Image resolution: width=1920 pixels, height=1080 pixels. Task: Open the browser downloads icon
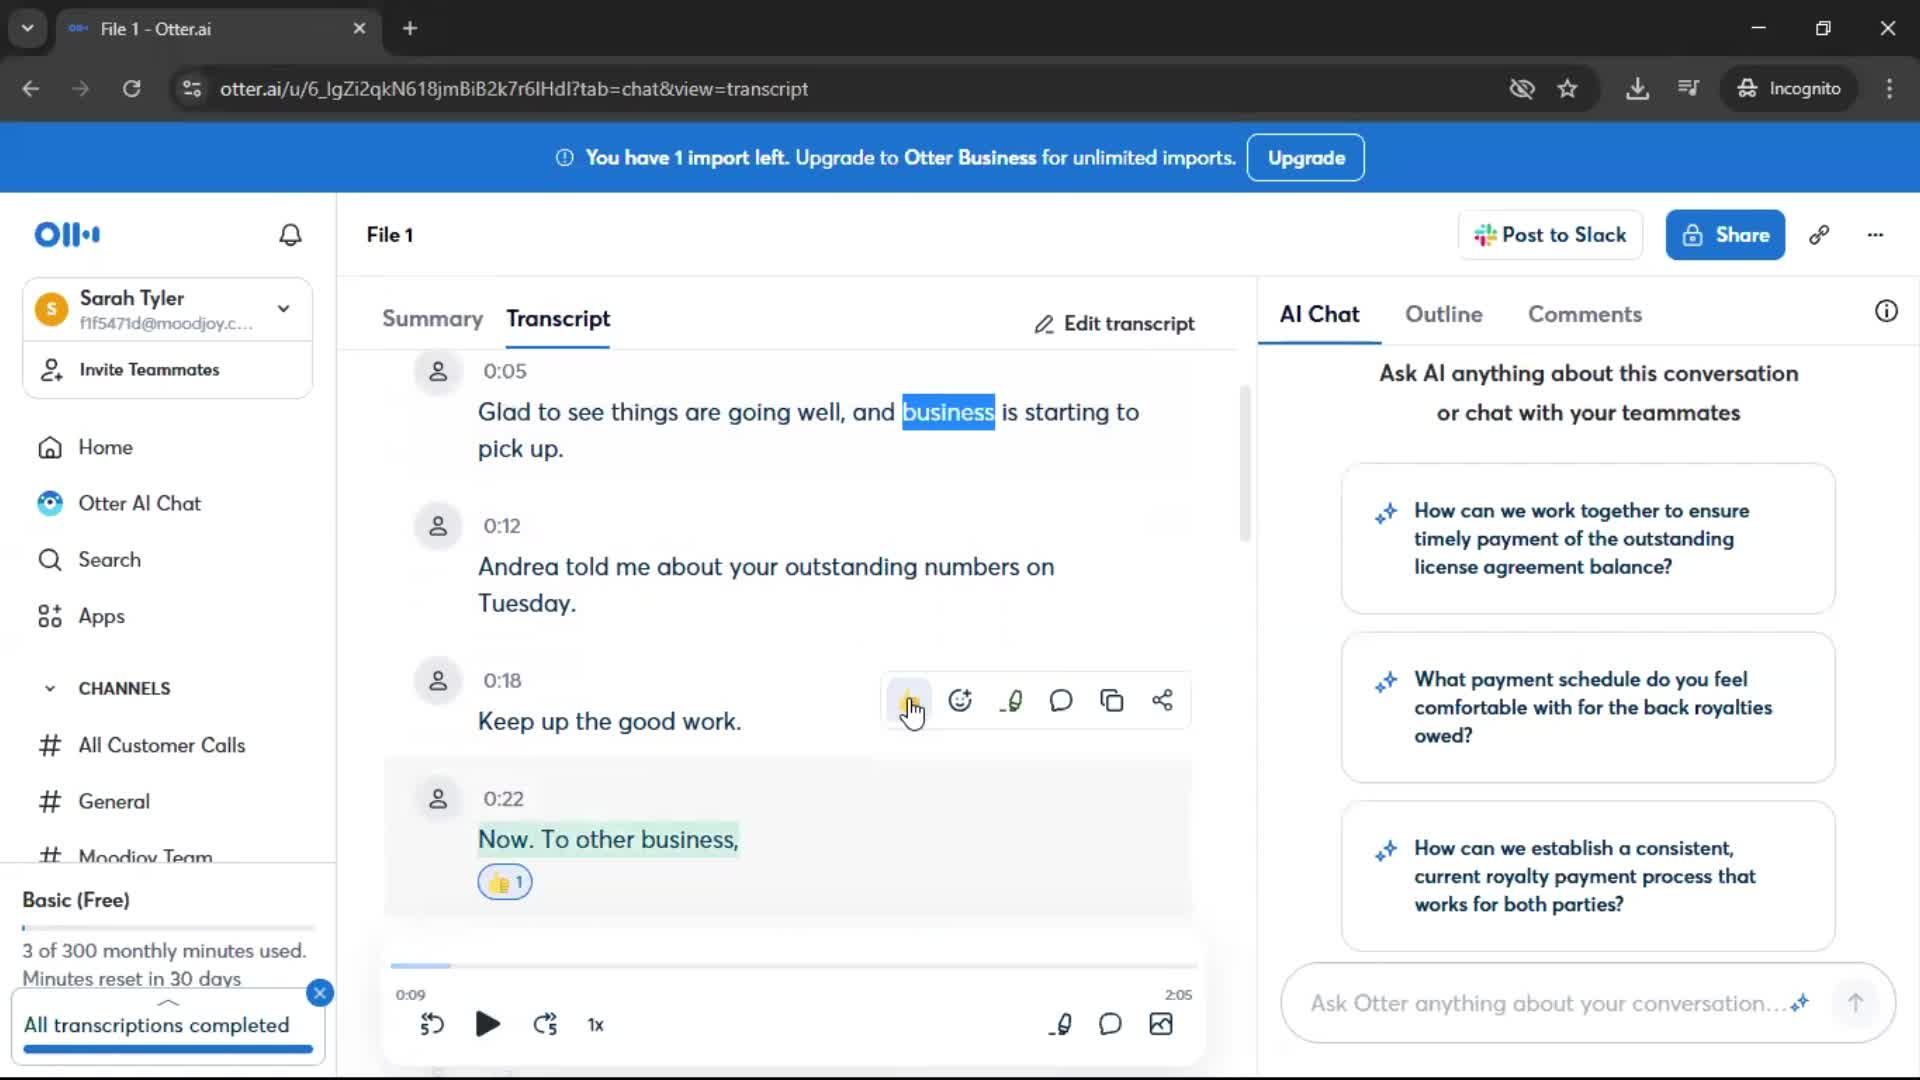pyautogui.click(x=1637, y=88)
